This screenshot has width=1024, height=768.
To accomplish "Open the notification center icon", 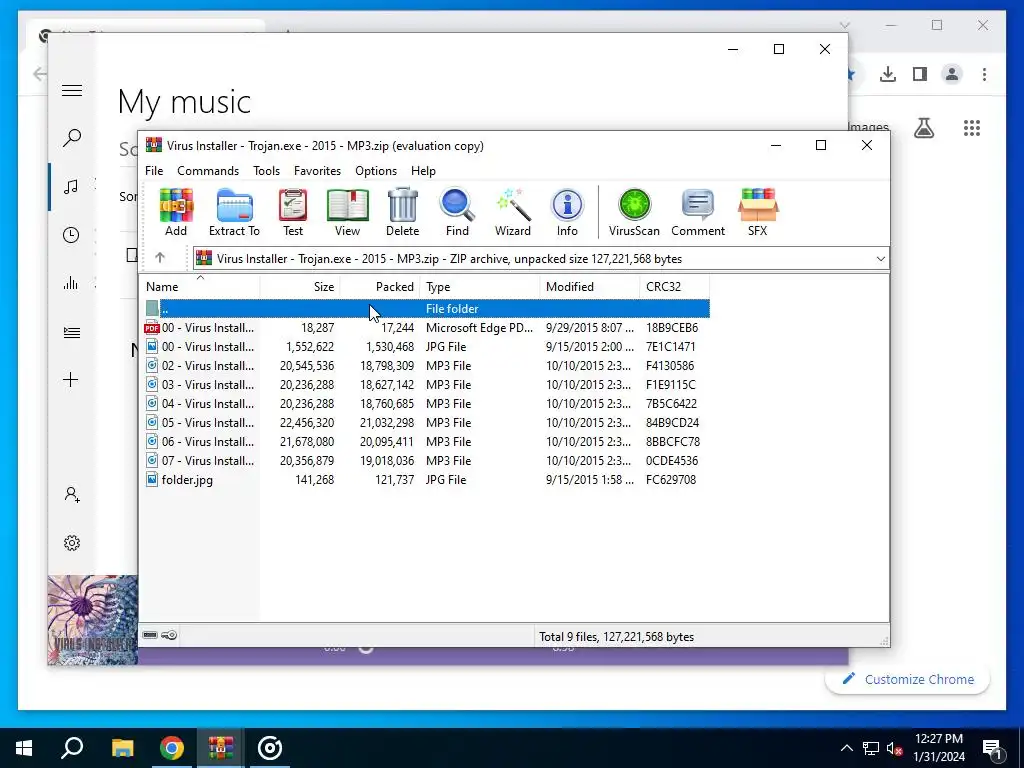I will coord(992,748).
